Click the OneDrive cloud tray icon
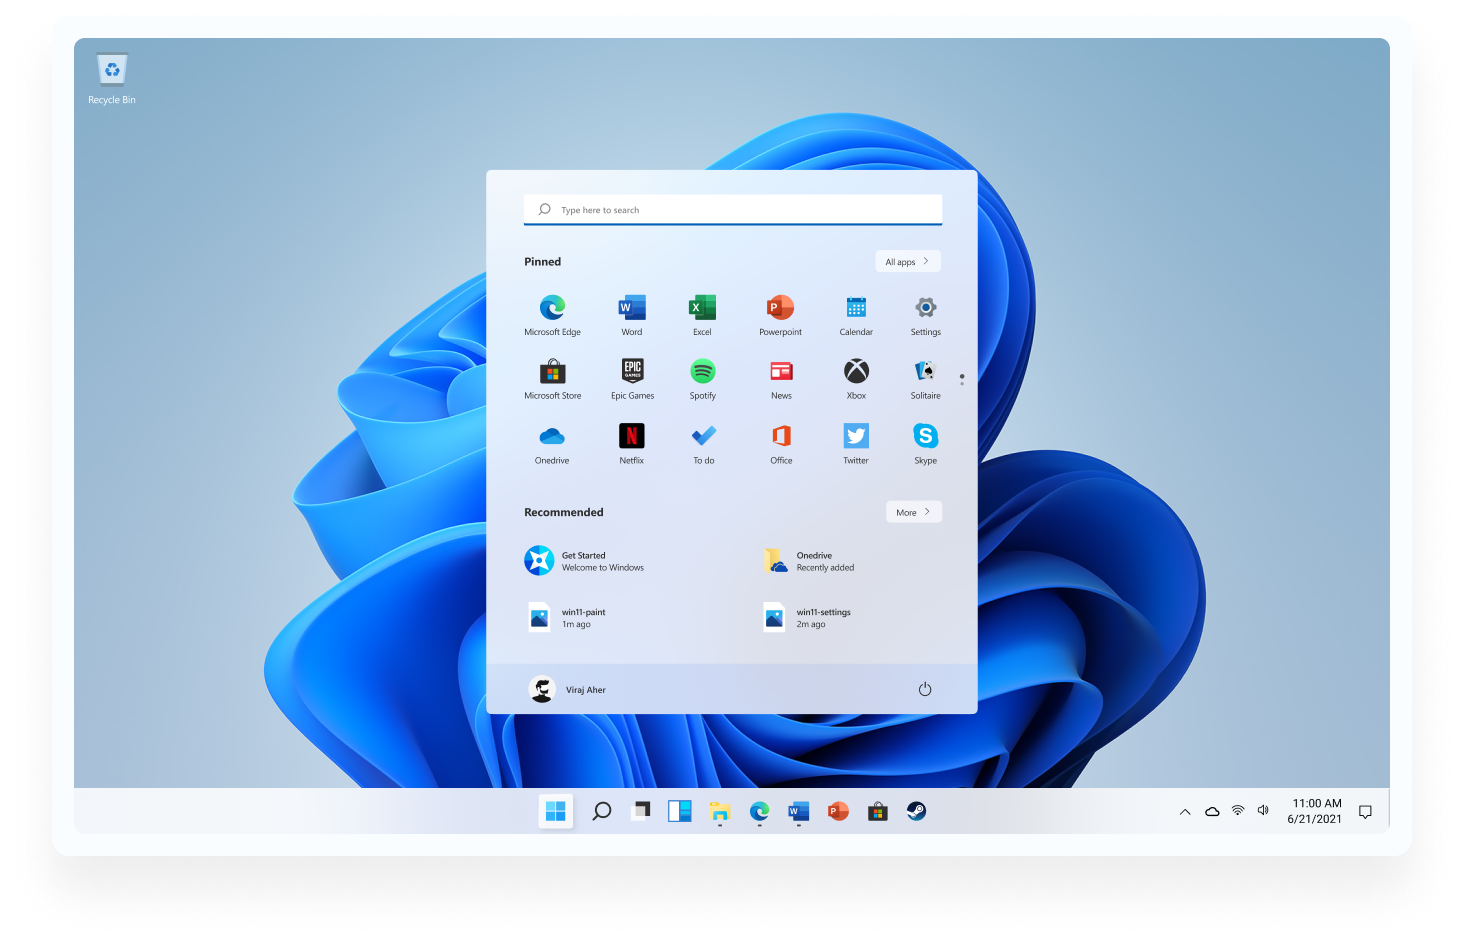The height and width of the screenshot is (942, 1462). tap(1212, 811)
